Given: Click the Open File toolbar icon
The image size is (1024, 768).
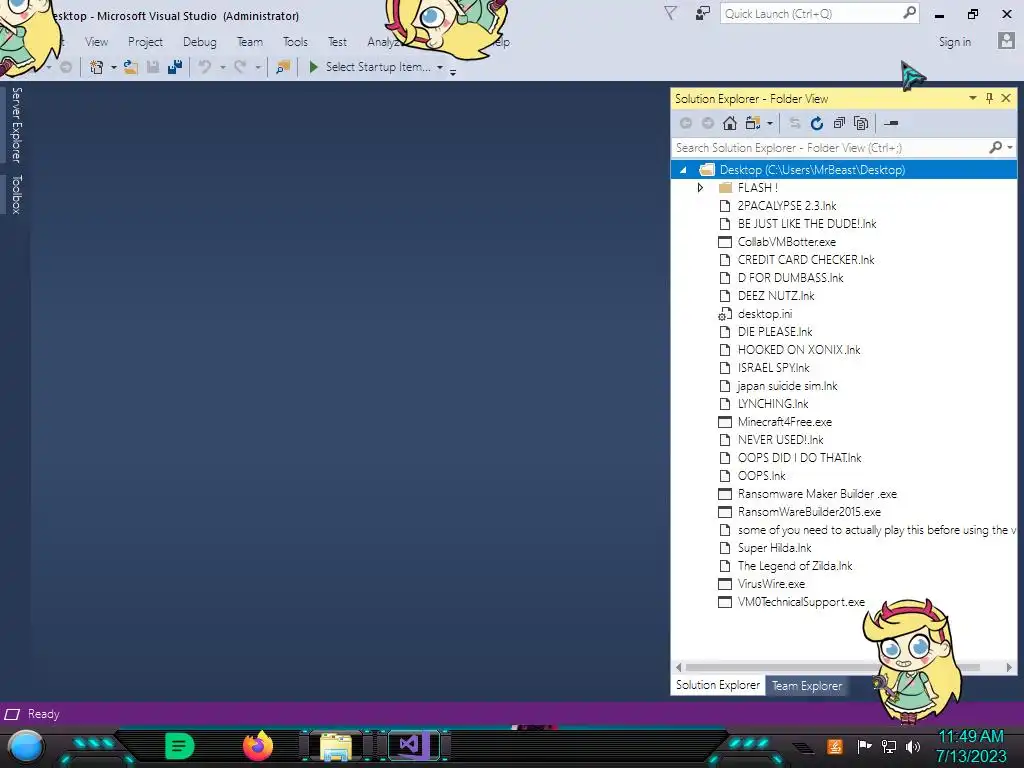Looking at the screenshot, I should 131,67.
